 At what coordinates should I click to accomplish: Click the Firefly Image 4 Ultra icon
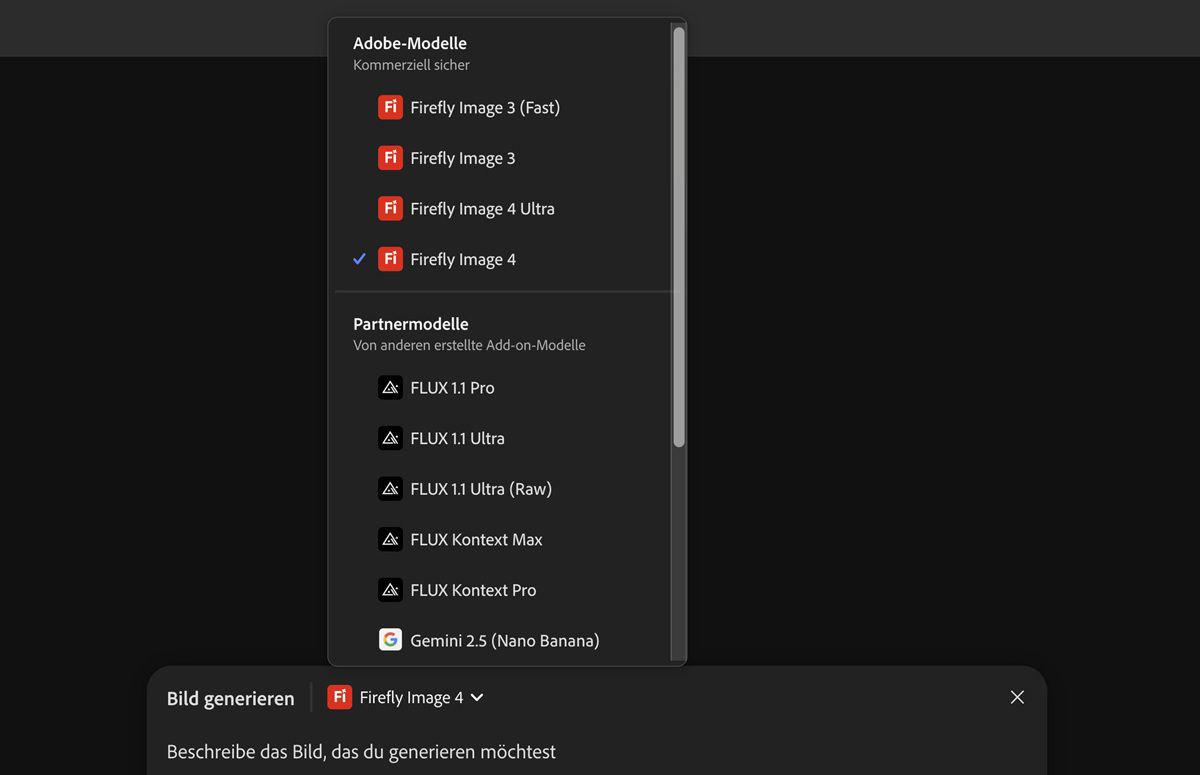[x=390, y=208]
